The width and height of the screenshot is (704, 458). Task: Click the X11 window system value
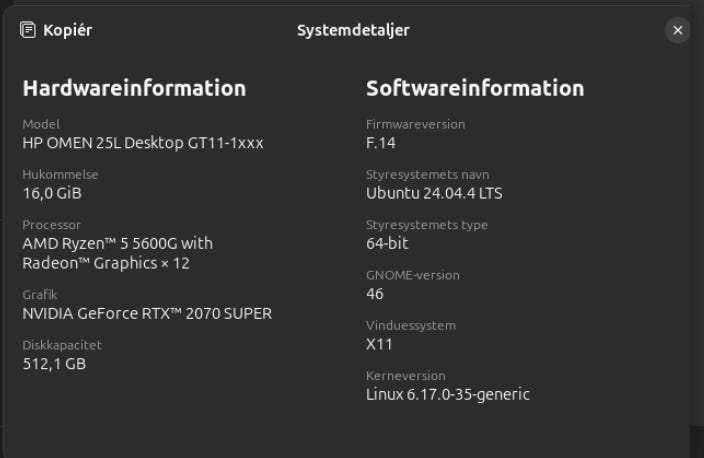click(x=379, y=344)
